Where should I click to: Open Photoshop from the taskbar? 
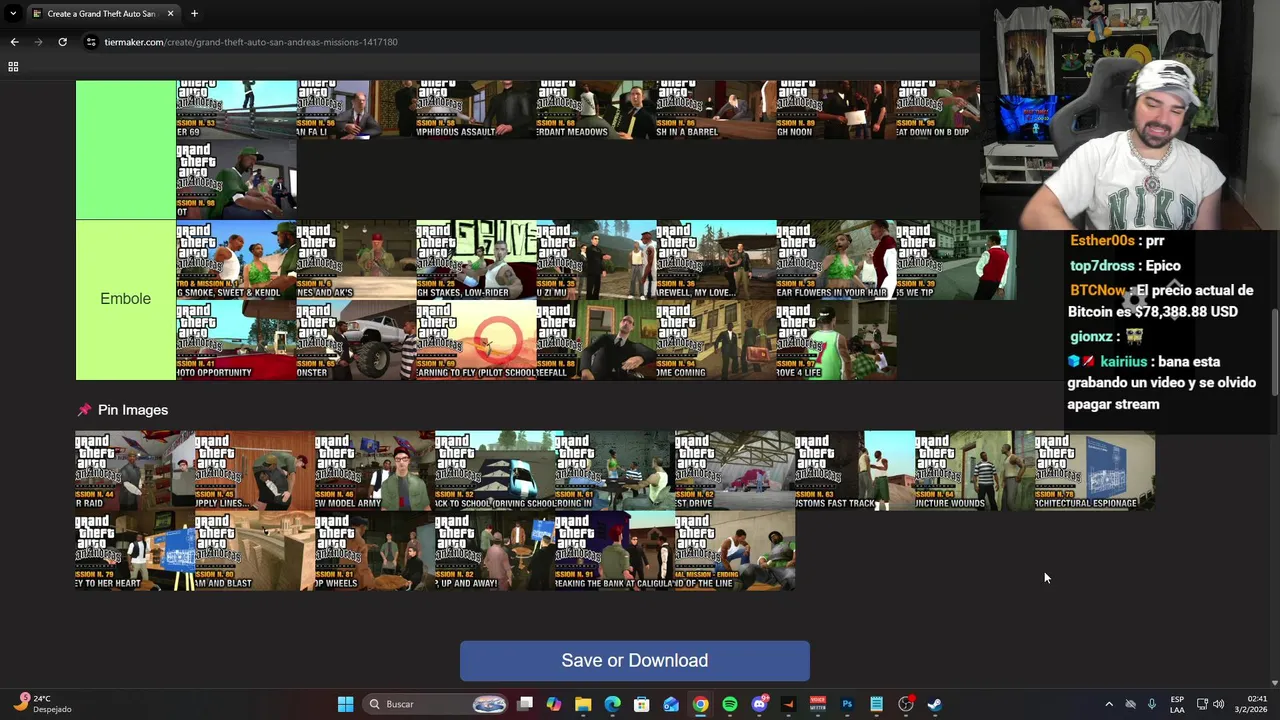(847, 704)
